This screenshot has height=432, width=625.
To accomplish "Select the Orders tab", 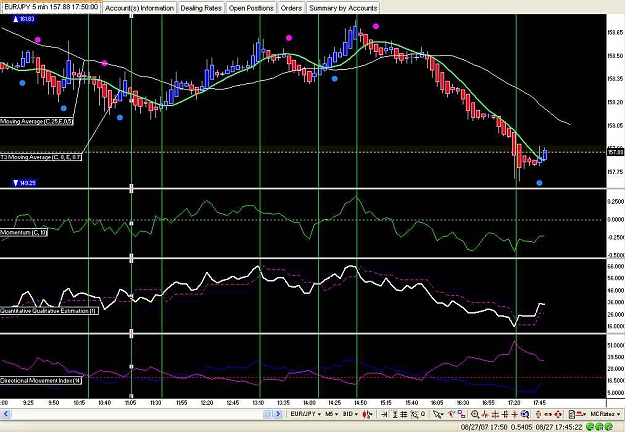I will click(291, 8).
